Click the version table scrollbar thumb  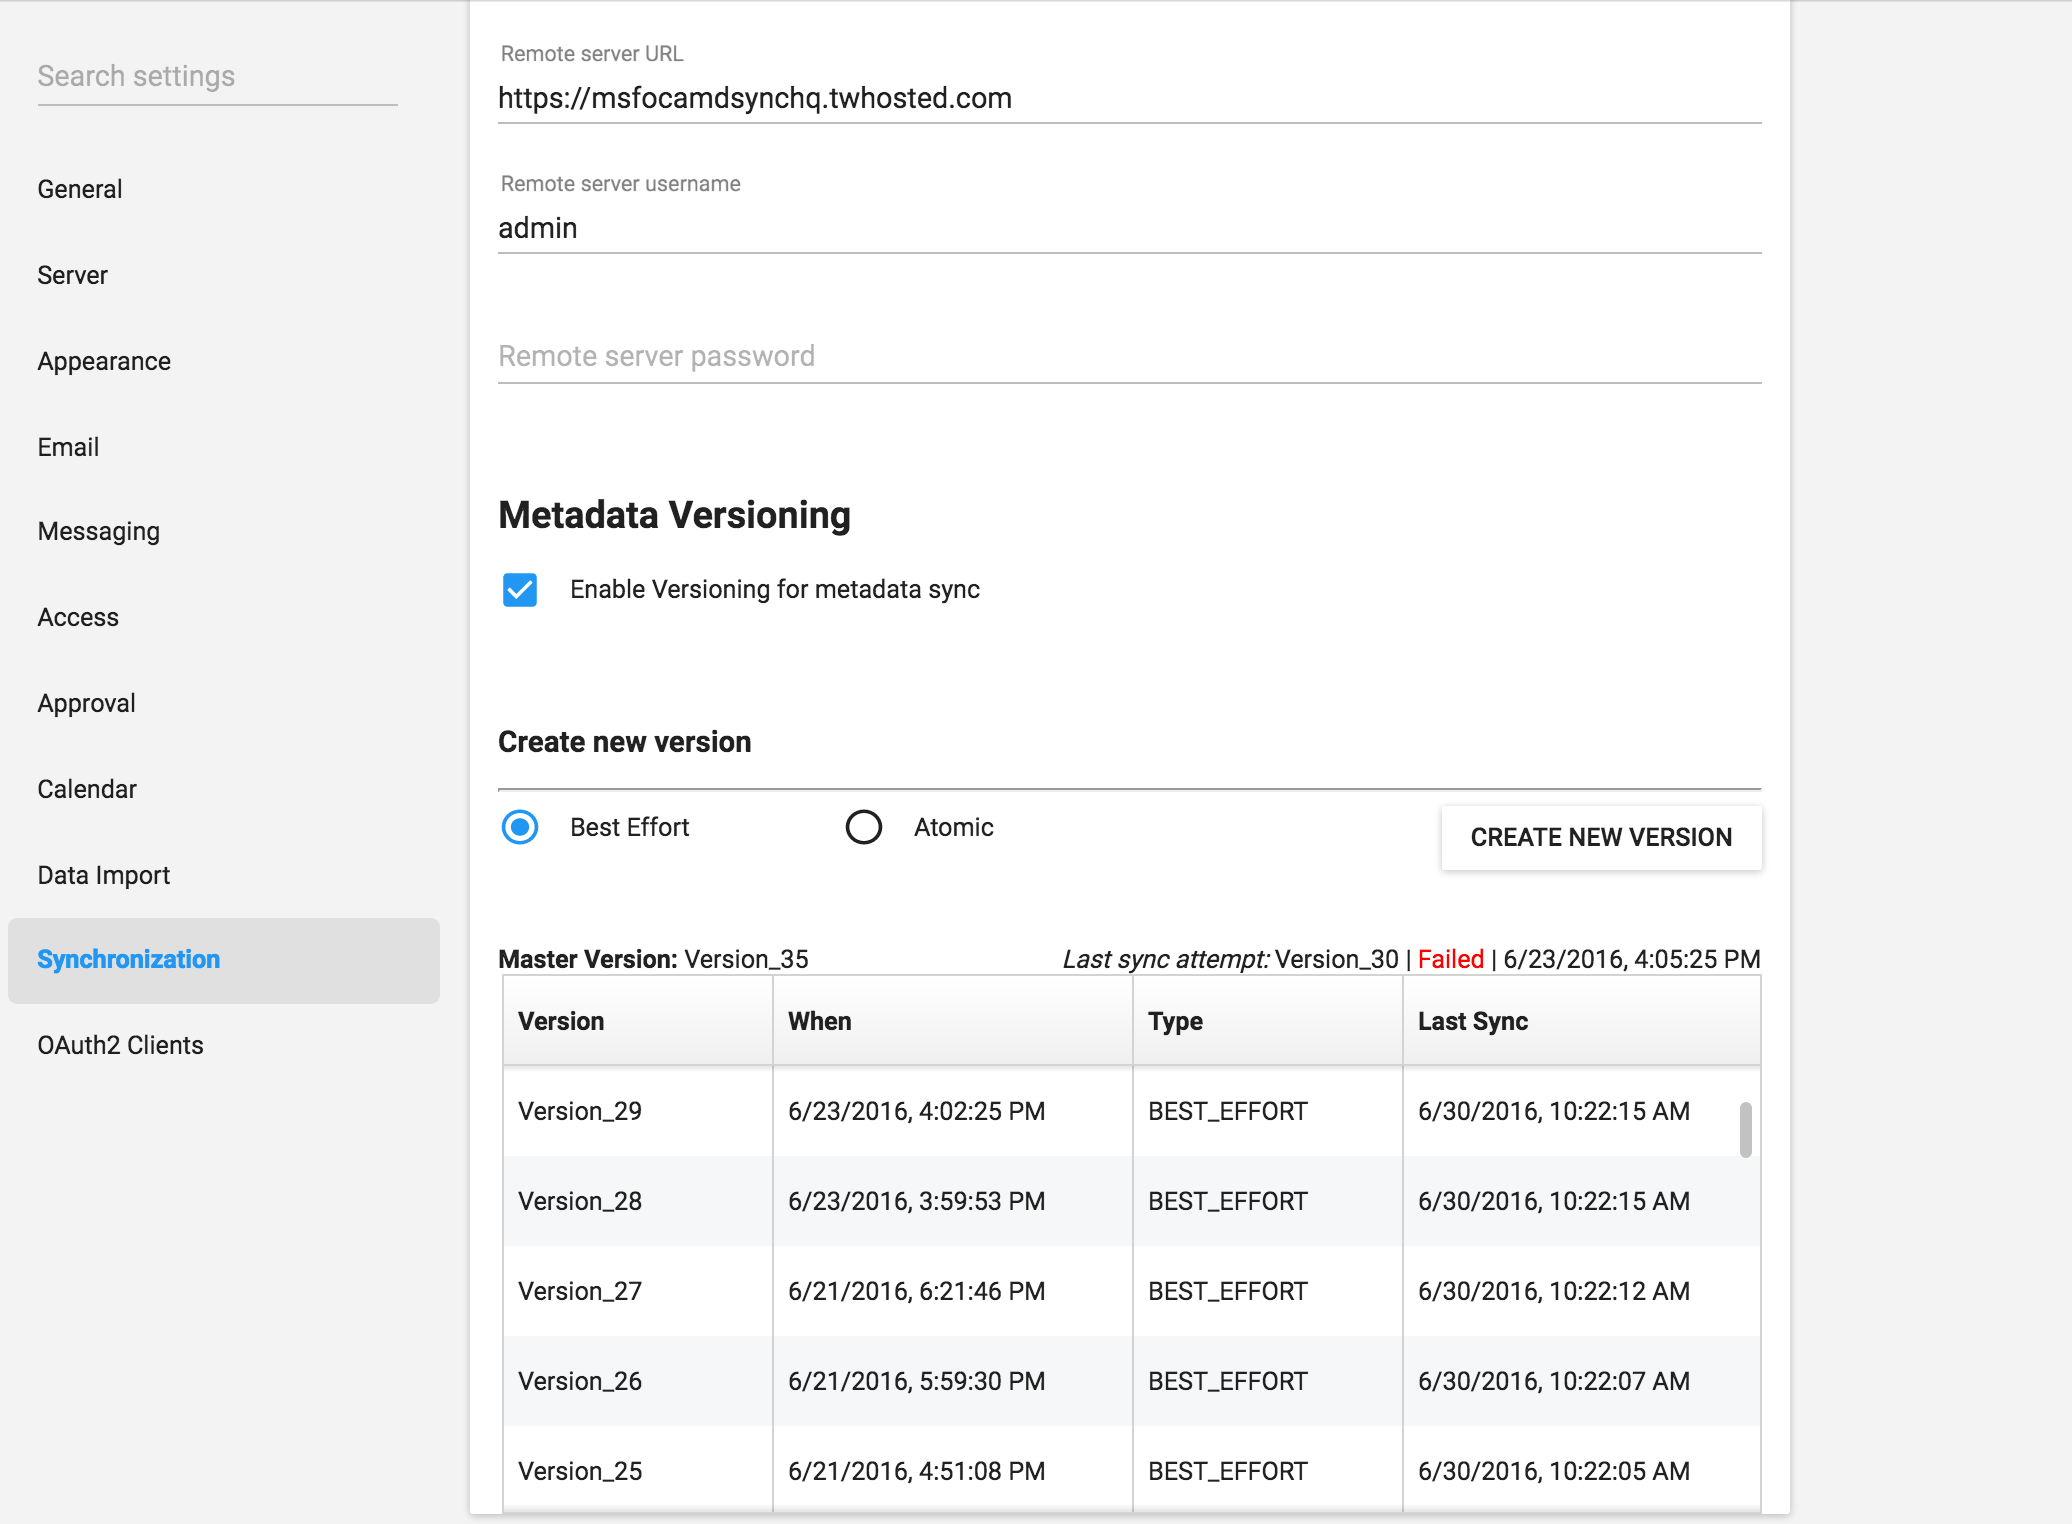tap(1745, 1129)
